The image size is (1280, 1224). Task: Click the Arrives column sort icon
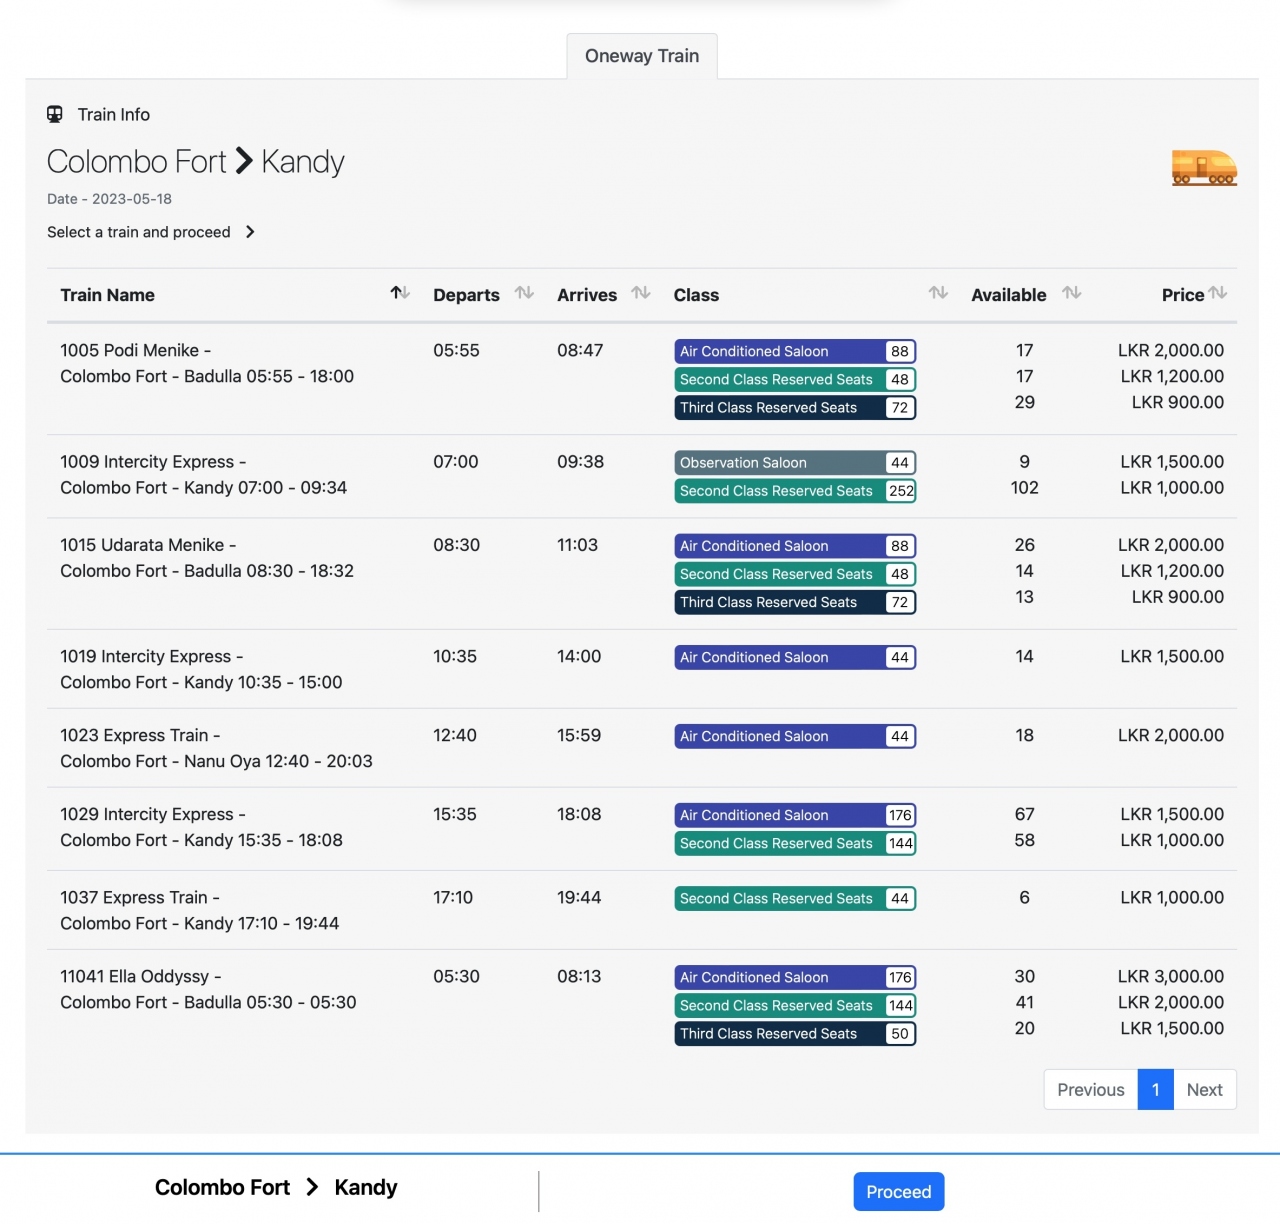[641, 293]
